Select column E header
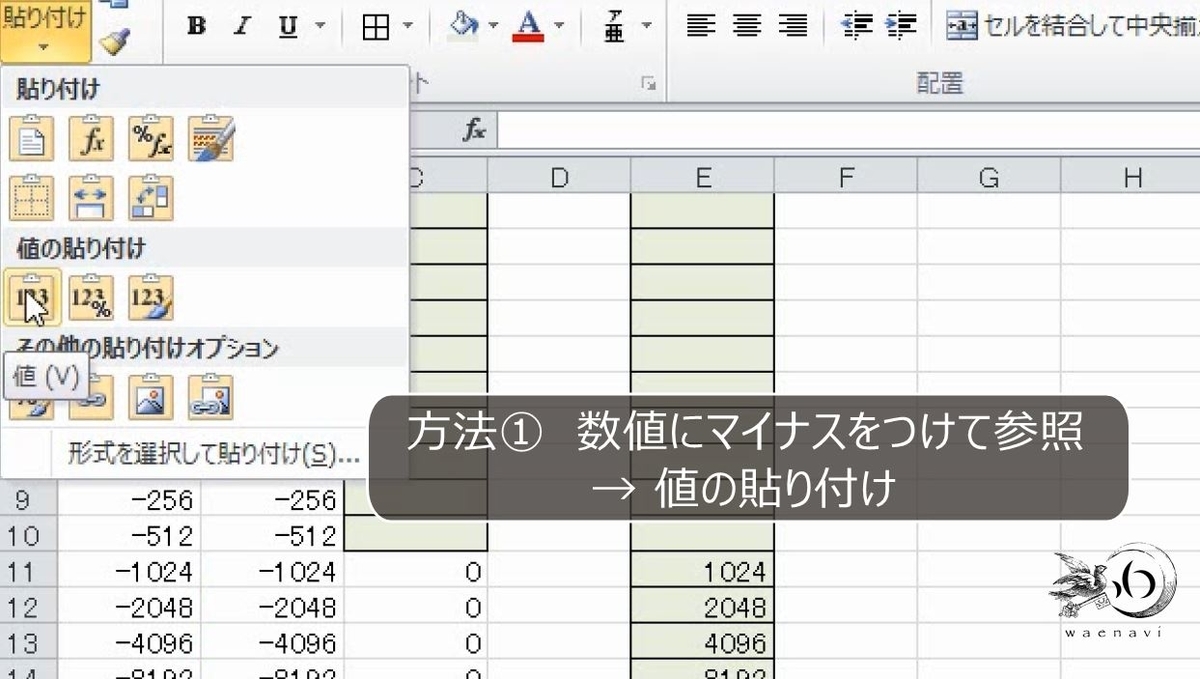Viewport: 1200px width, 679px height. click(x=703, y=178)
